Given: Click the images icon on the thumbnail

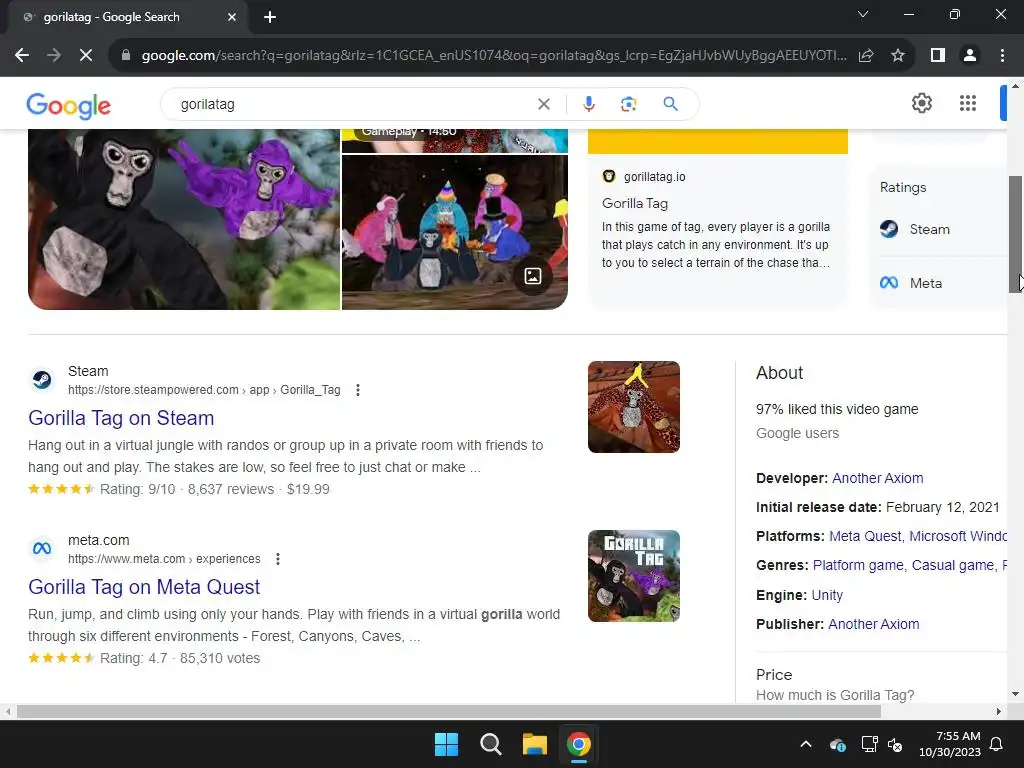Looking at the screenshot, I should coord(533,276).
